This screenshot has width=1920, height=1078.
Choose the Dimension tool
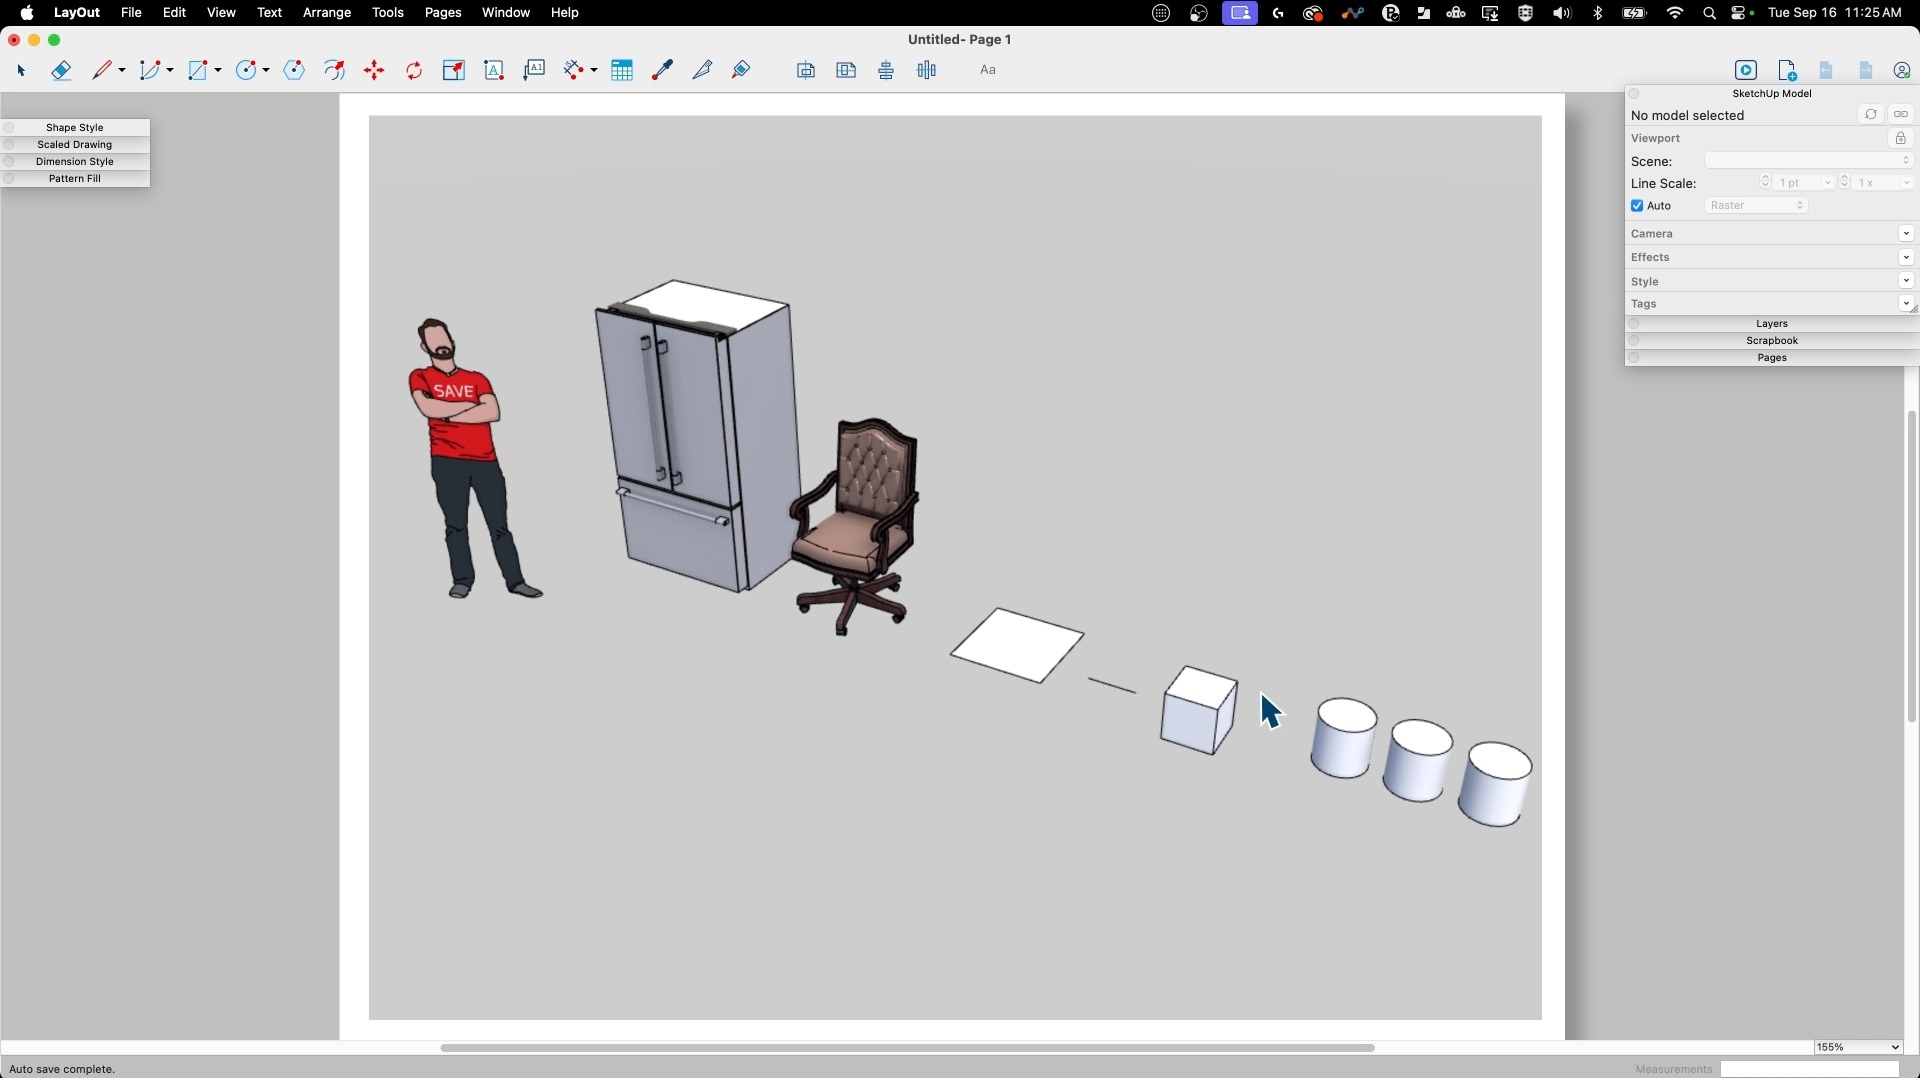tap(575, 71)
